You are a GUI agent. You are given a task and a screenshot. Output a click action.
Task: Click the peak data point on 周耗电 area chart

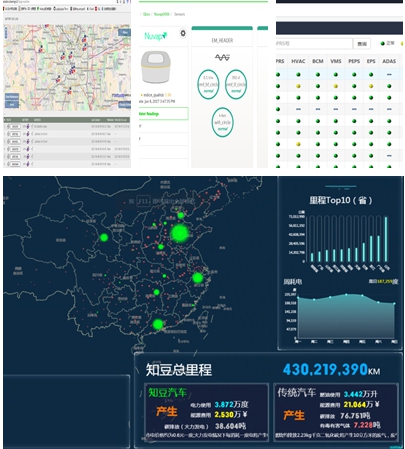[x=346, y=294]
